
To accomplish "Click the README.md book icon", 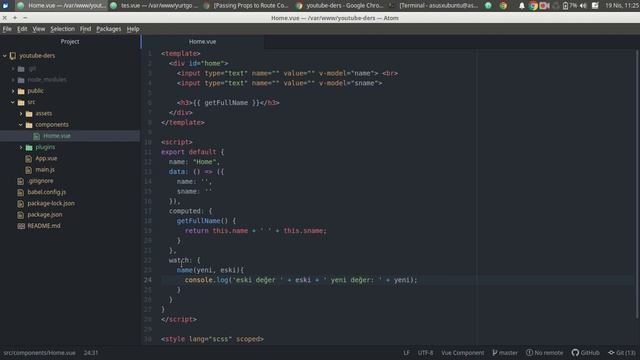I will pos(21,226).
